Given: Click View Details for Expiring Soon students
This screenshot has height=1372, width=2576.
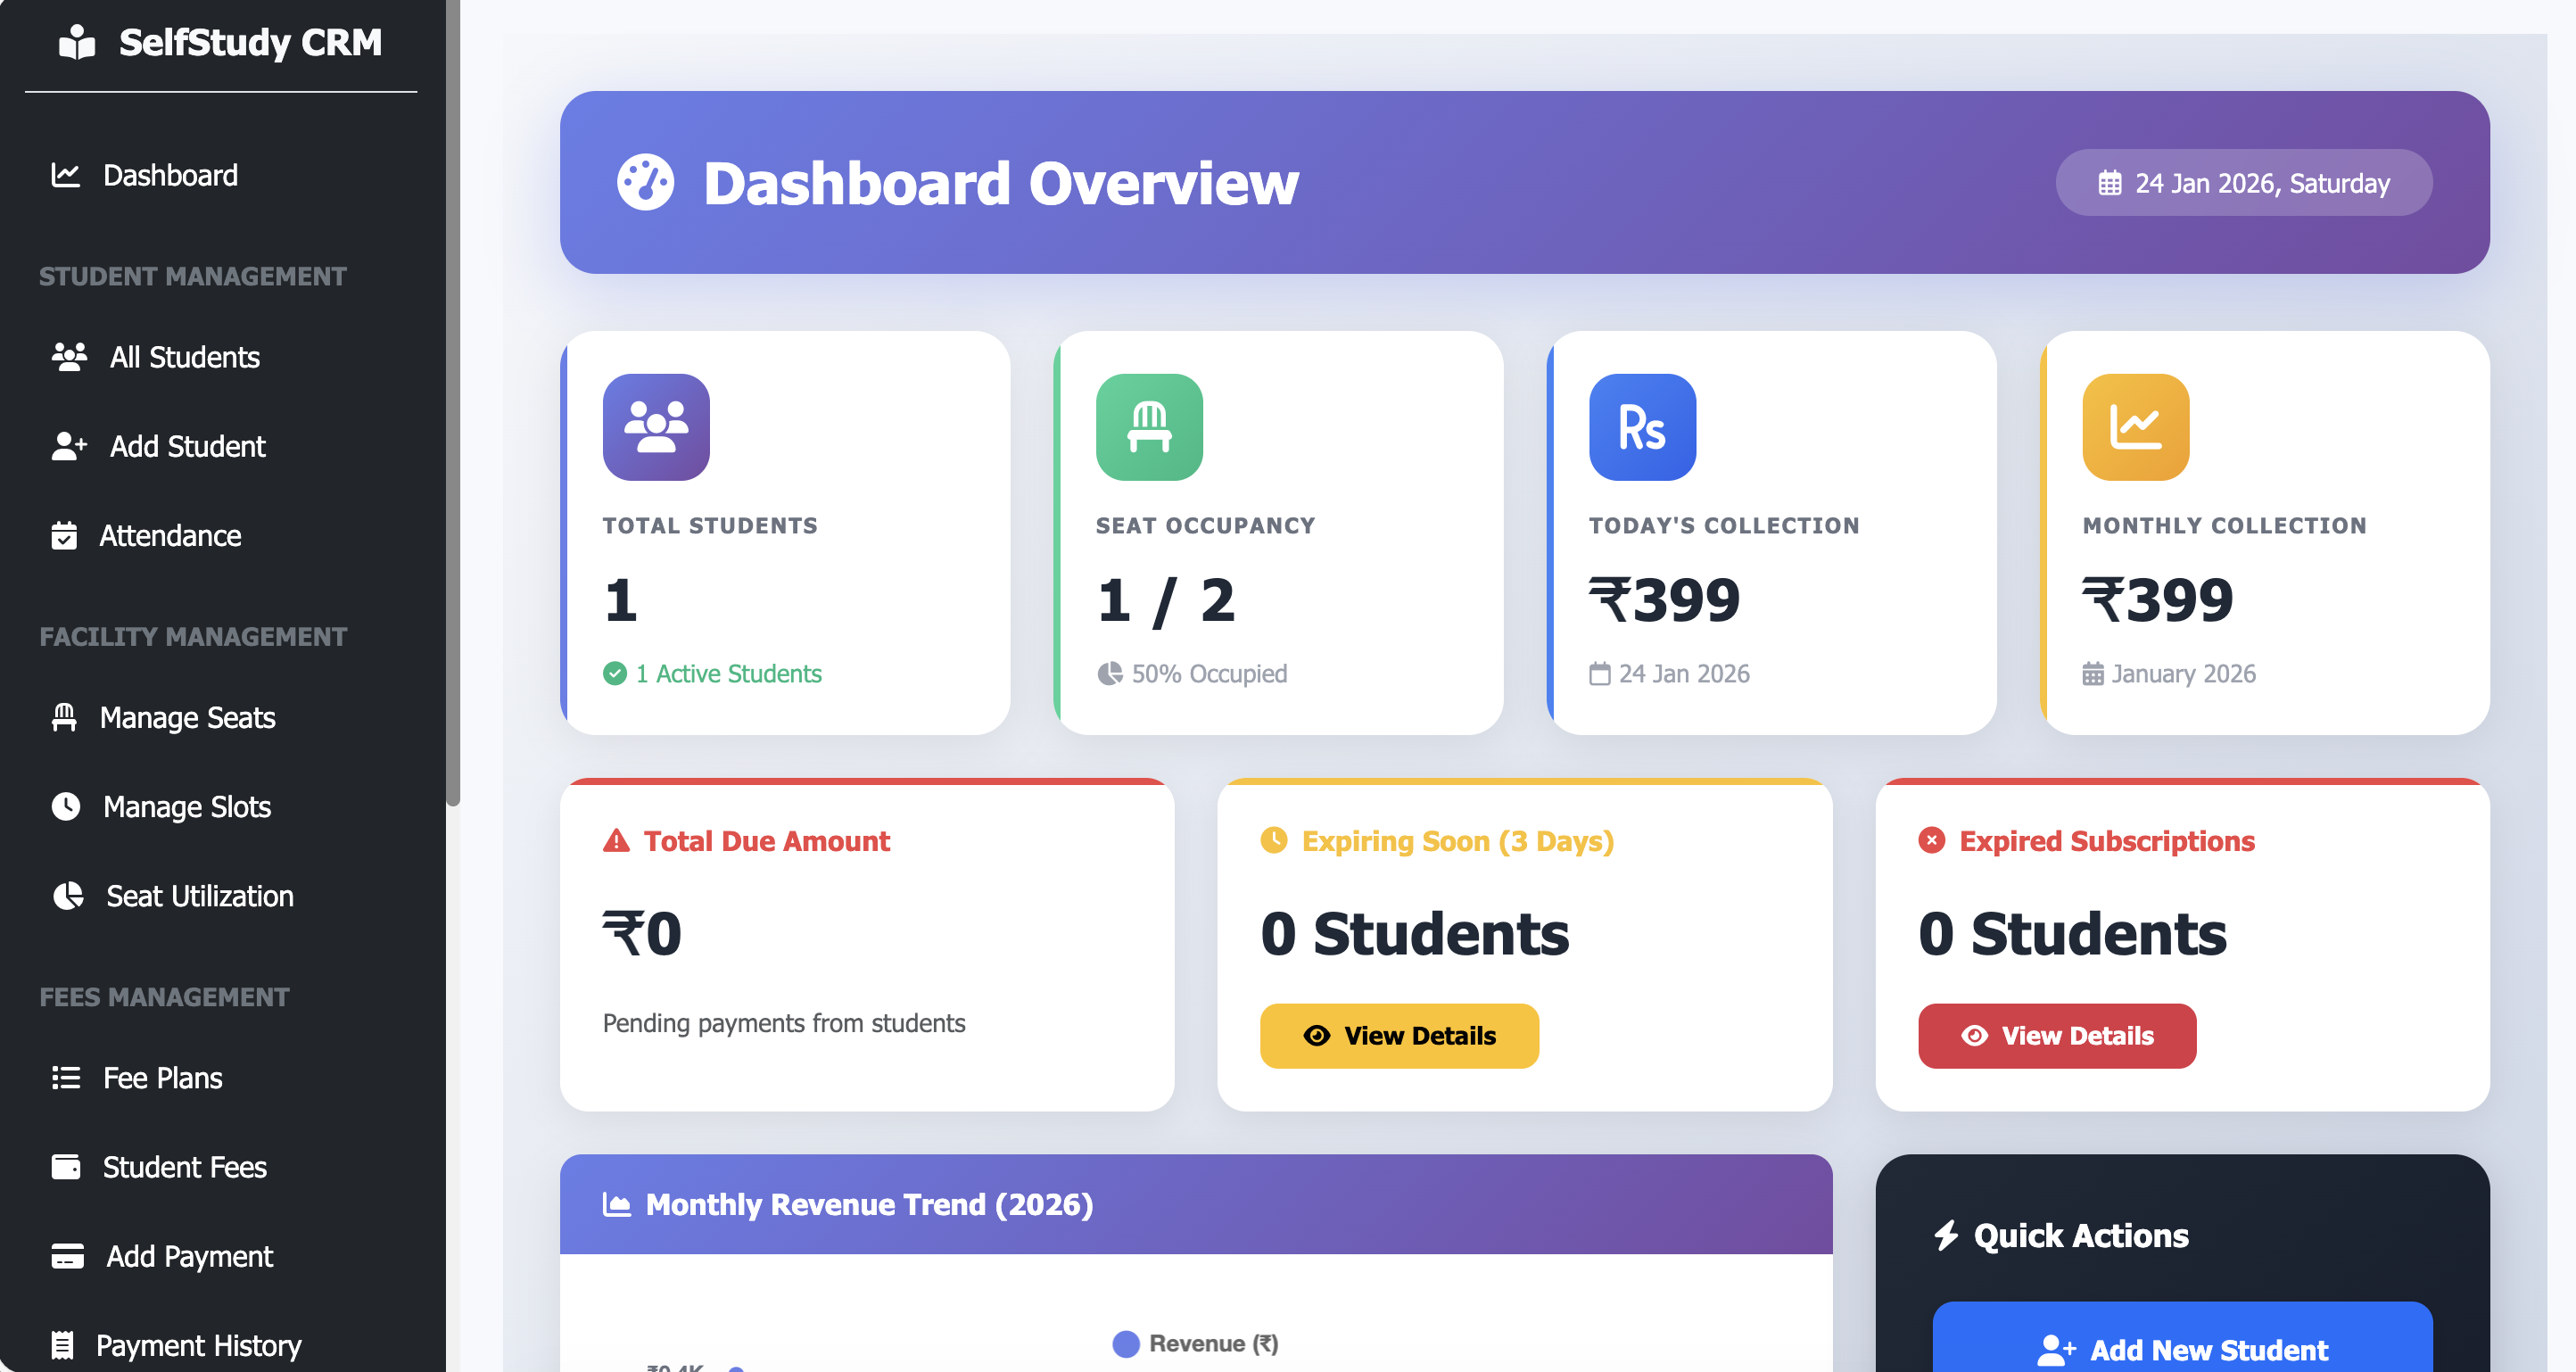Looking at the screenshot, I should 1398,1035.
